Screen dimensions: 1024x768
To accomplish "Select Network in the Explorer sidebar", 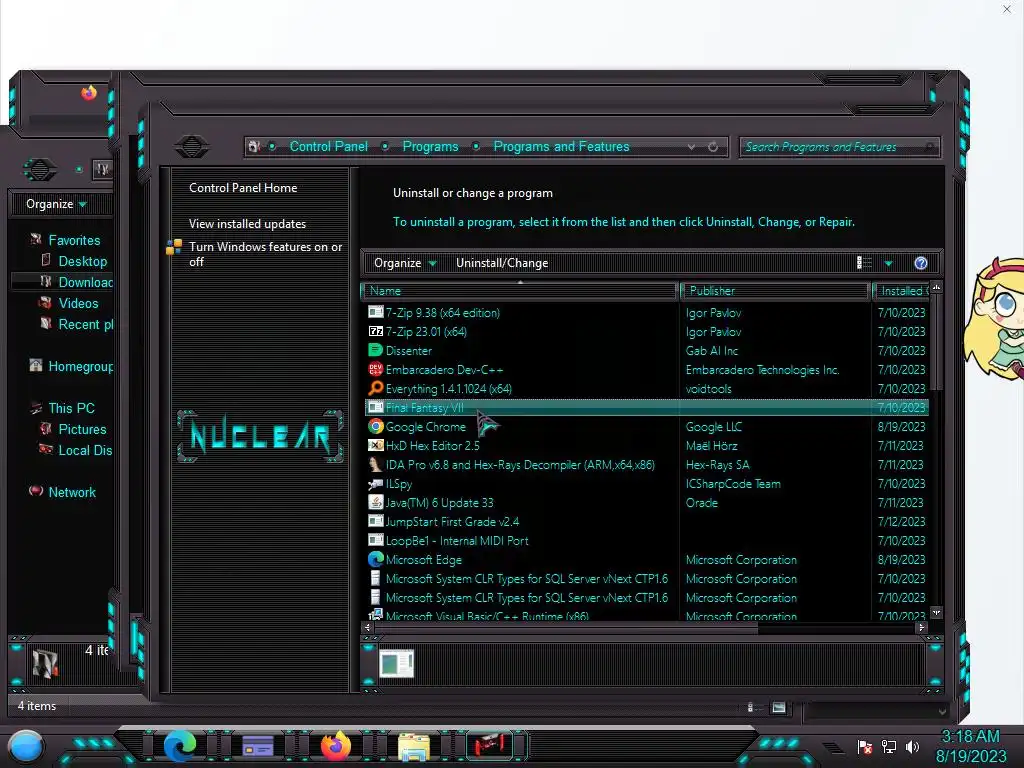I will pyautogui.click(x=72, y=492).
